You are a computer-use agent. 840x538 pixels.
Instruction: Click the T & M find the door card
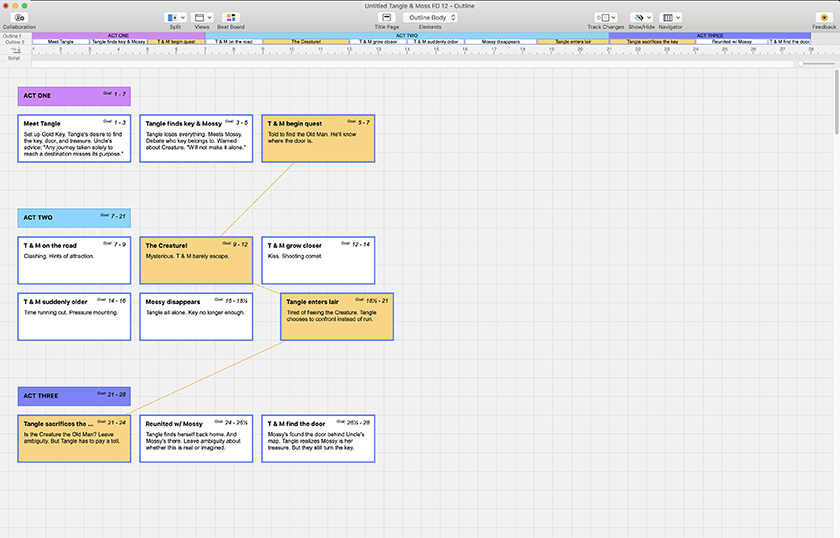click(x=317, y=438)
